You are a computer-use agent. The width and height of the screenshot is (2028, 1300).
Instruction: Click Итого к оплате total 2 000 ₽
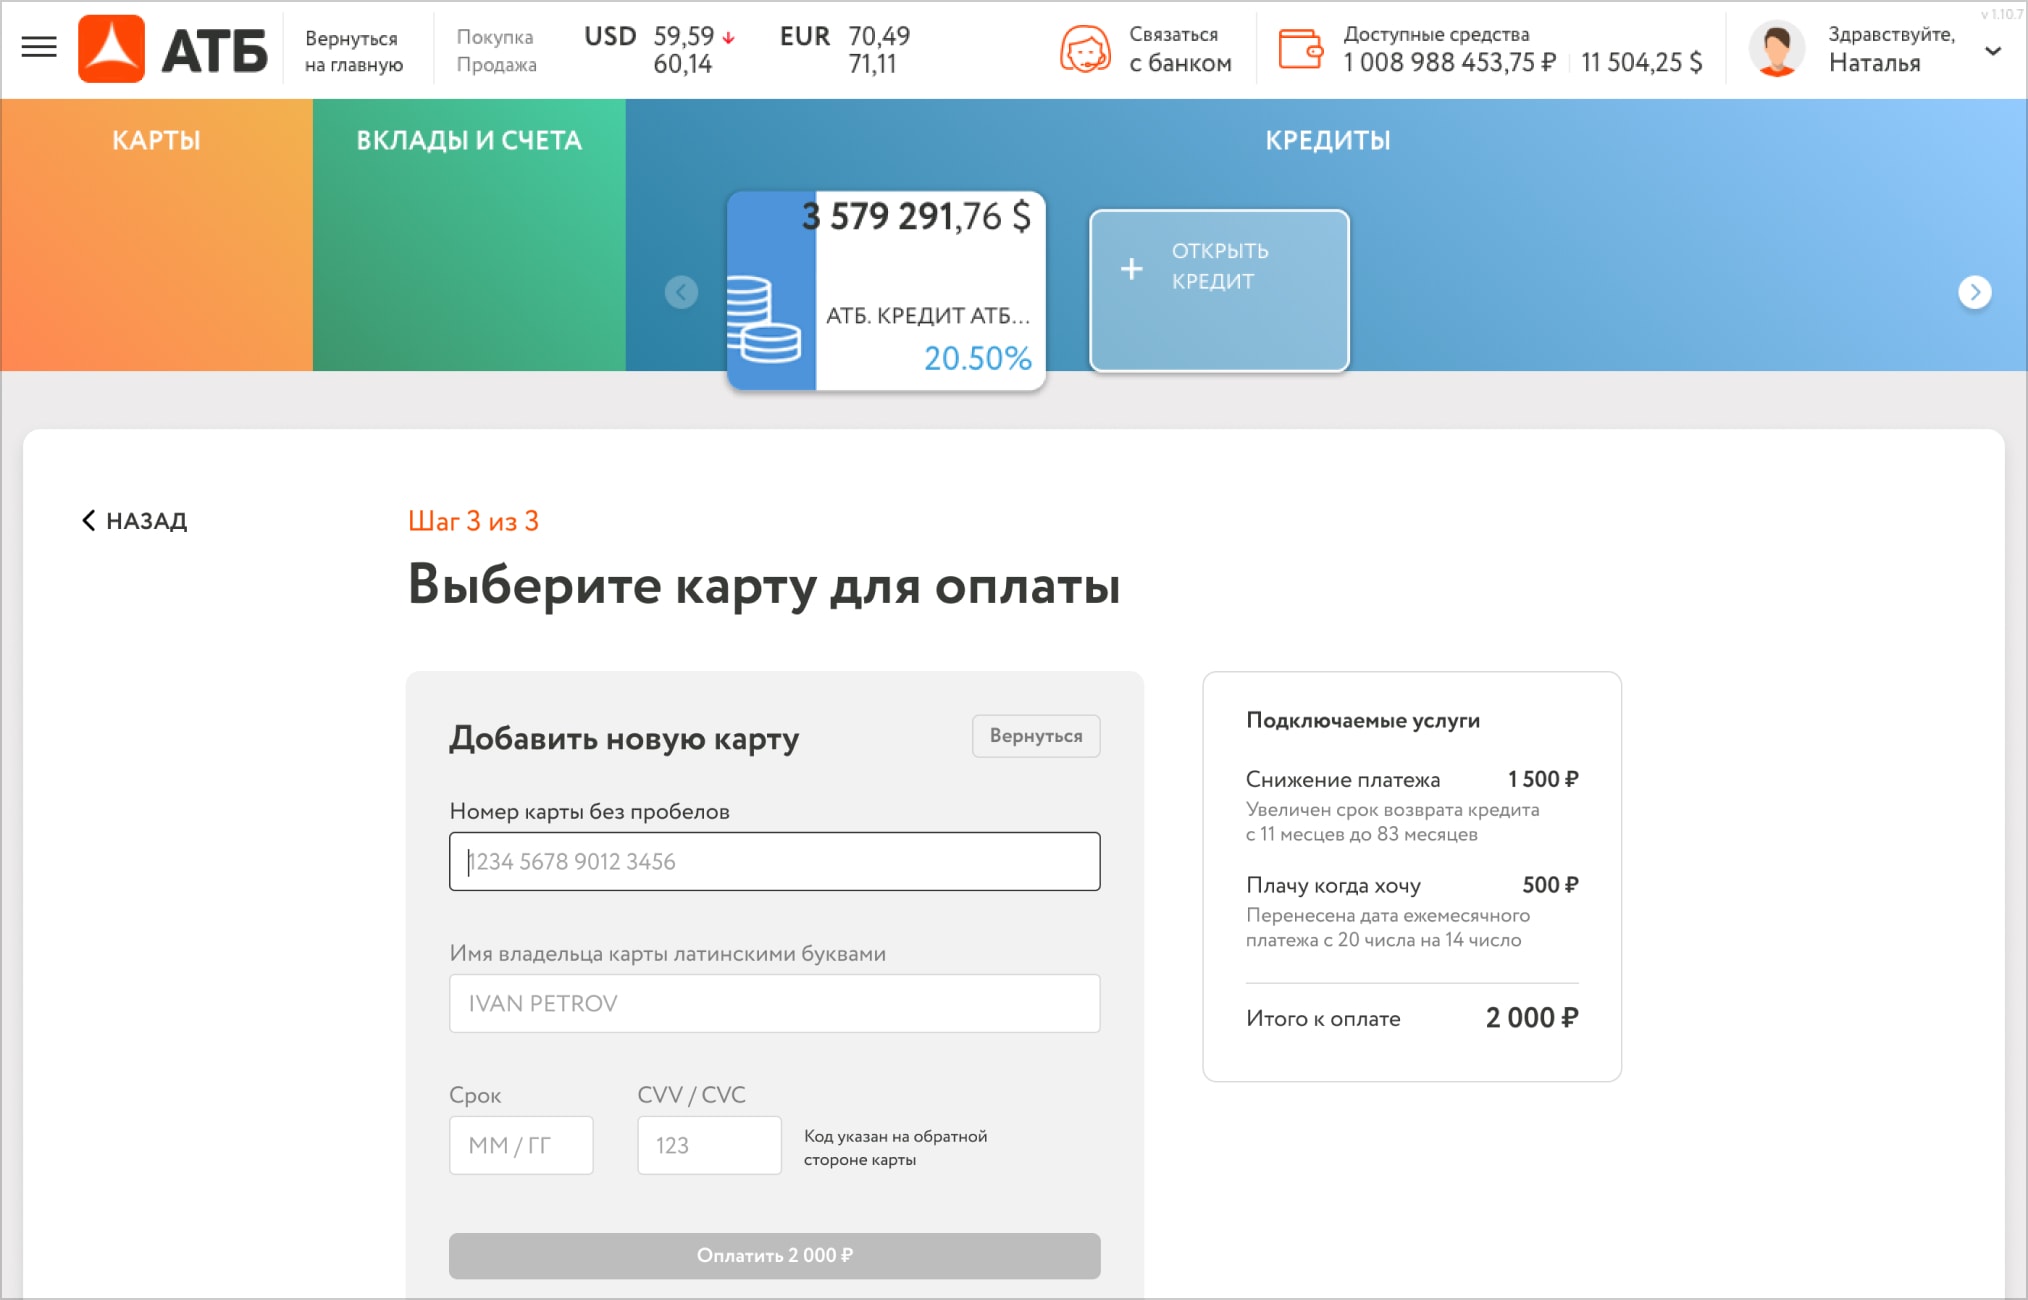(1412, 1018)
